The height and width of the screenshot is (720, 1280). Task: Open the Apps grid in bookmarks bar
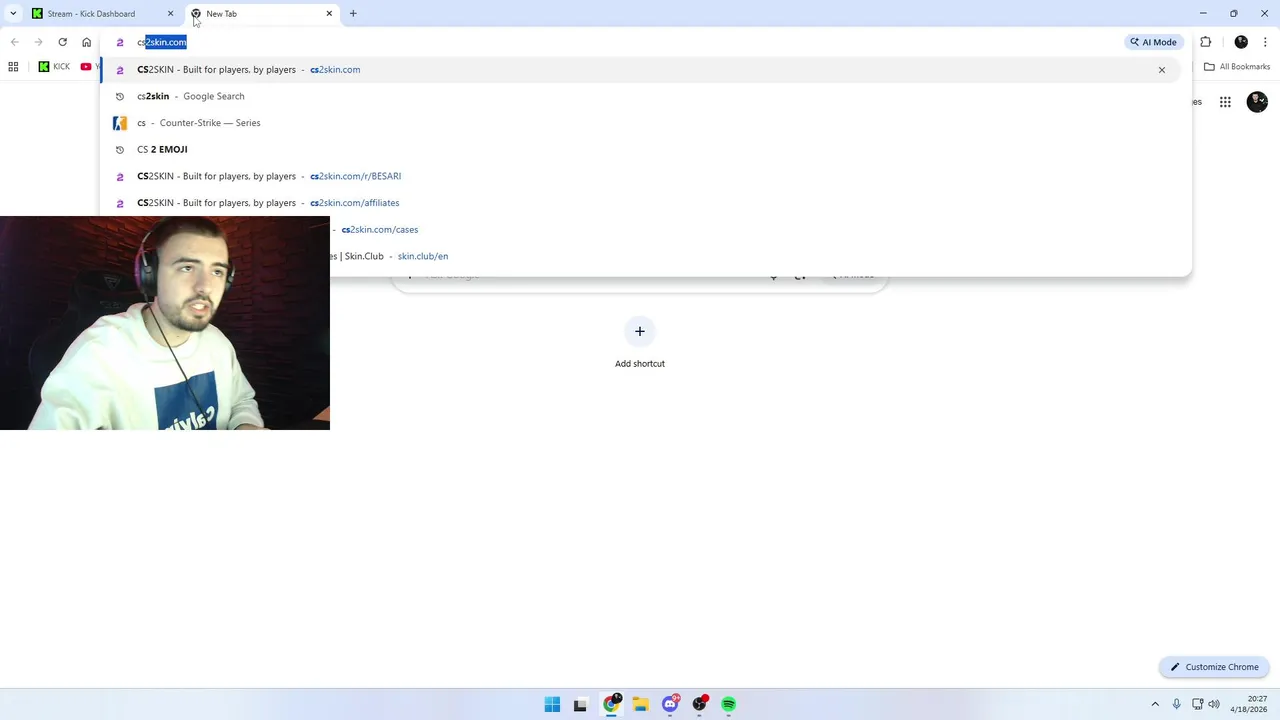[13, 67]
